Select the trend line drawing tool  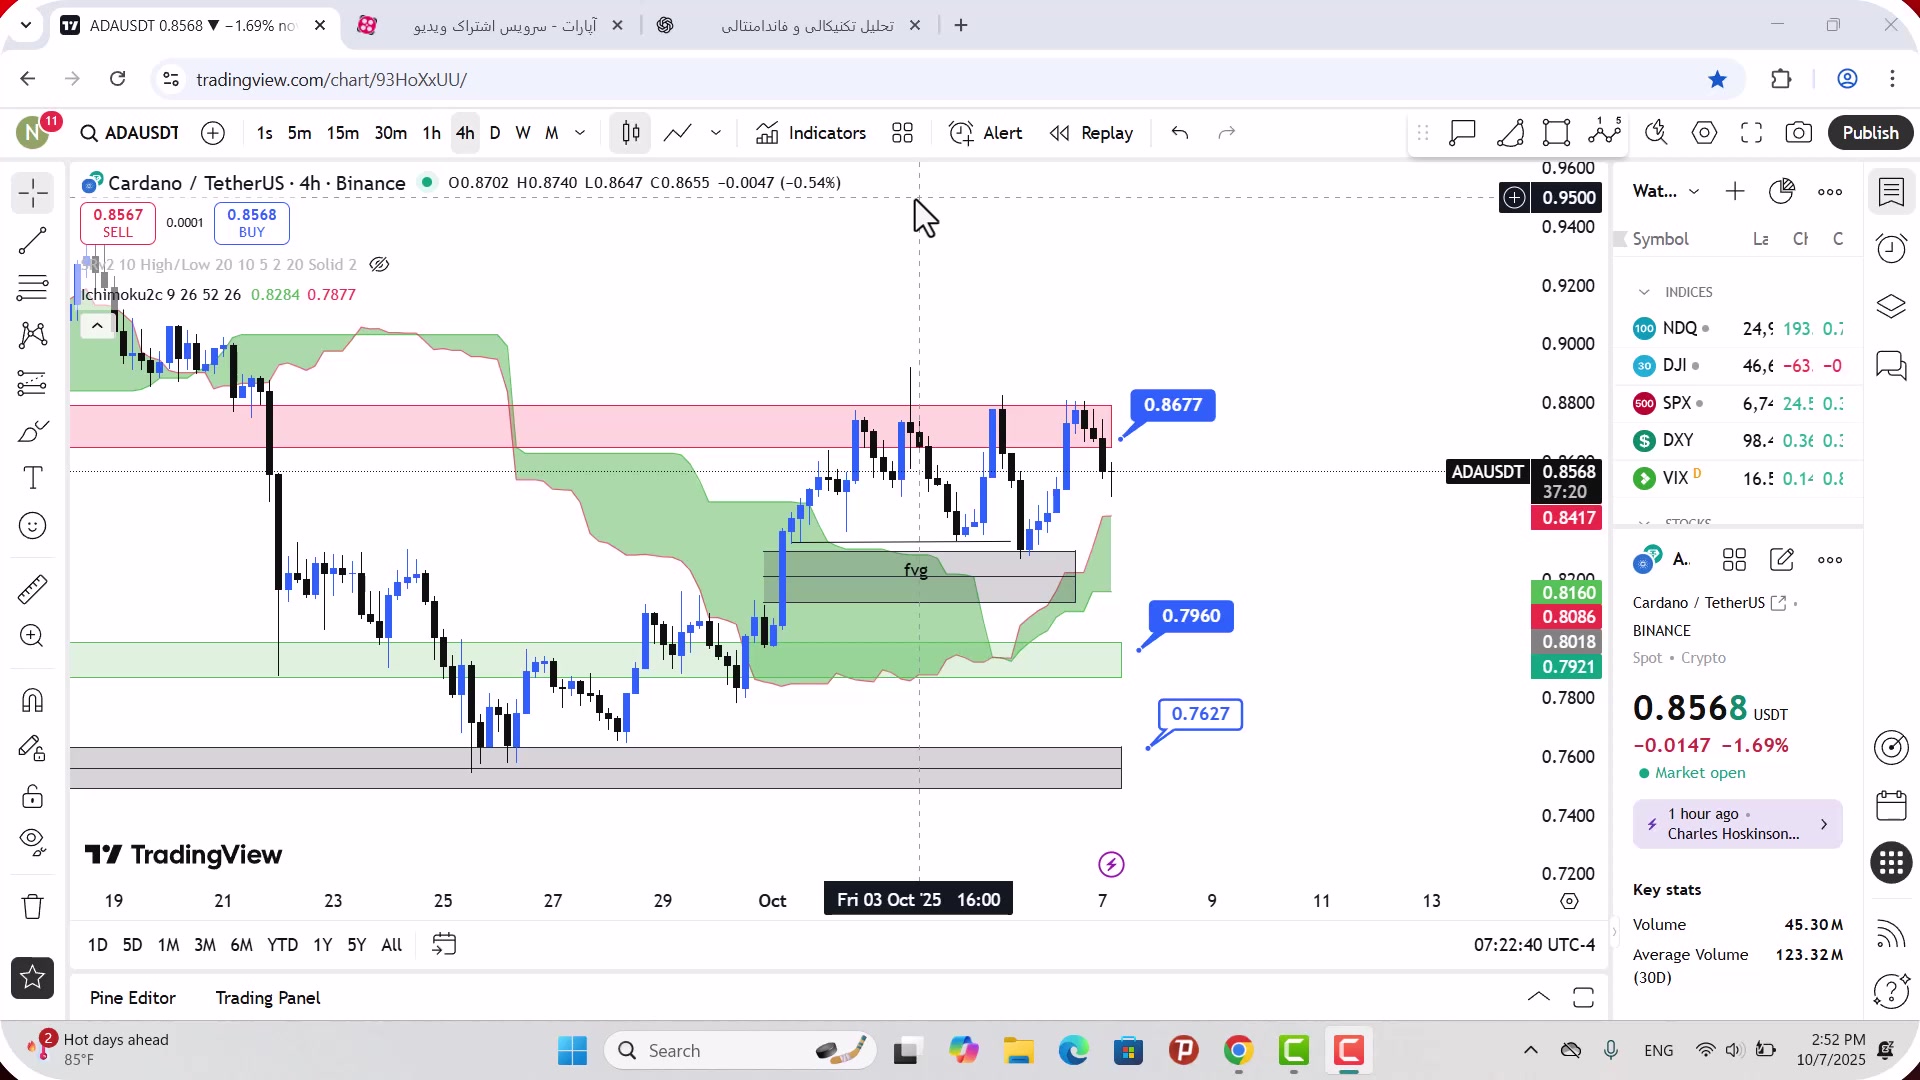point(33,241)
